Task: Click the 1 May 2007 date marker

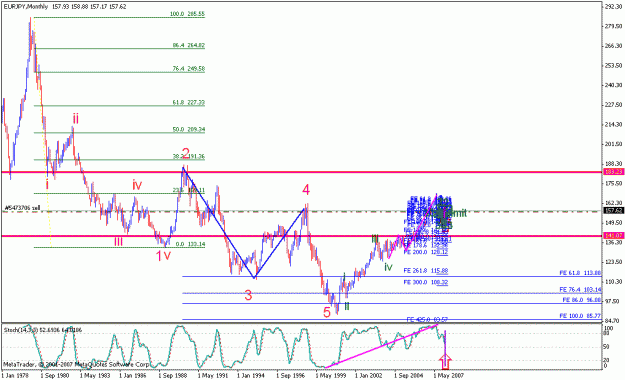Action: (x=448, y=376)
